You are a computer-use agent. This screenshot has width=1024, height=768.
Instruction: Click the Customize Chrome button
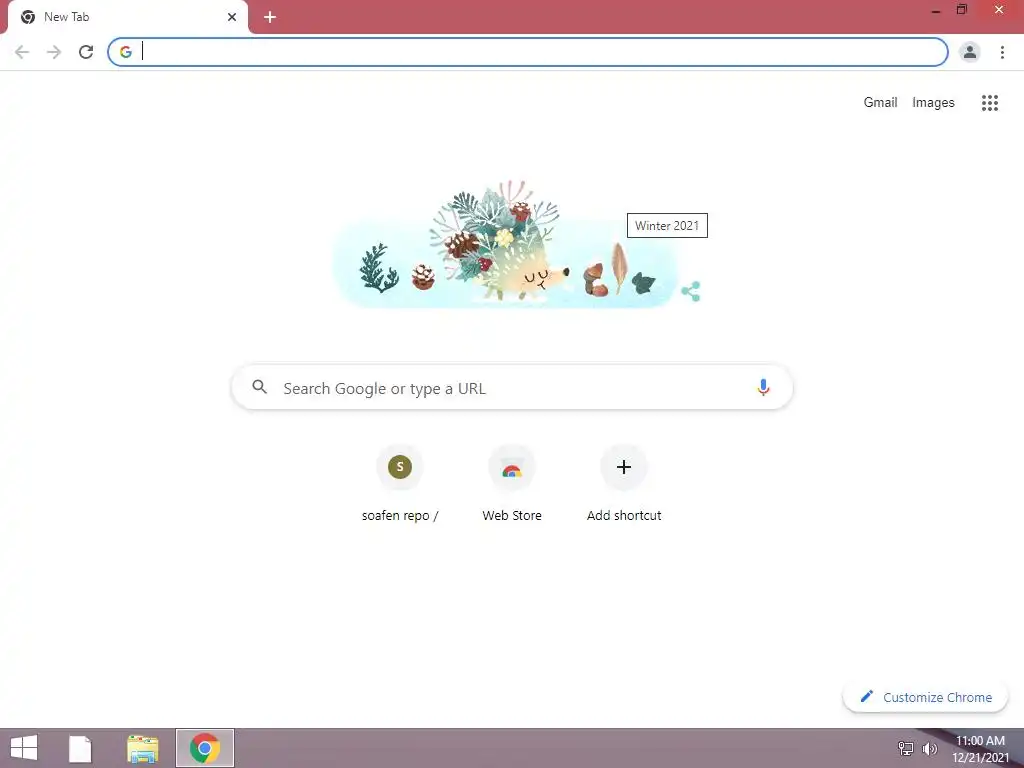tap(925, 697)
